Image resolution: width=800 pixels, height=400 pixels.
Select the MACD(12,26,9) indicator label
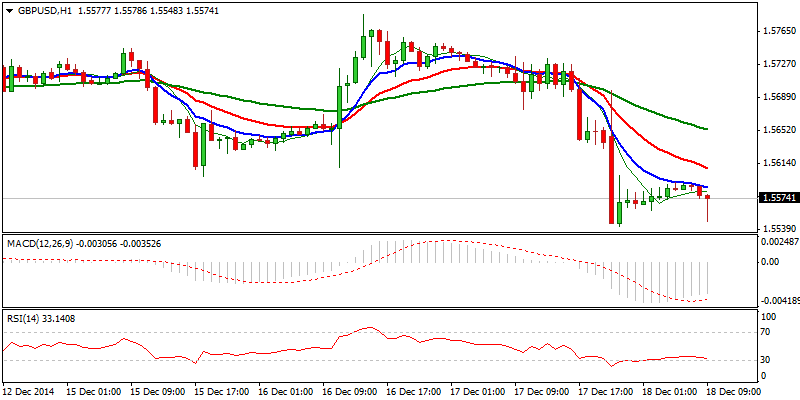coord(39,244)
